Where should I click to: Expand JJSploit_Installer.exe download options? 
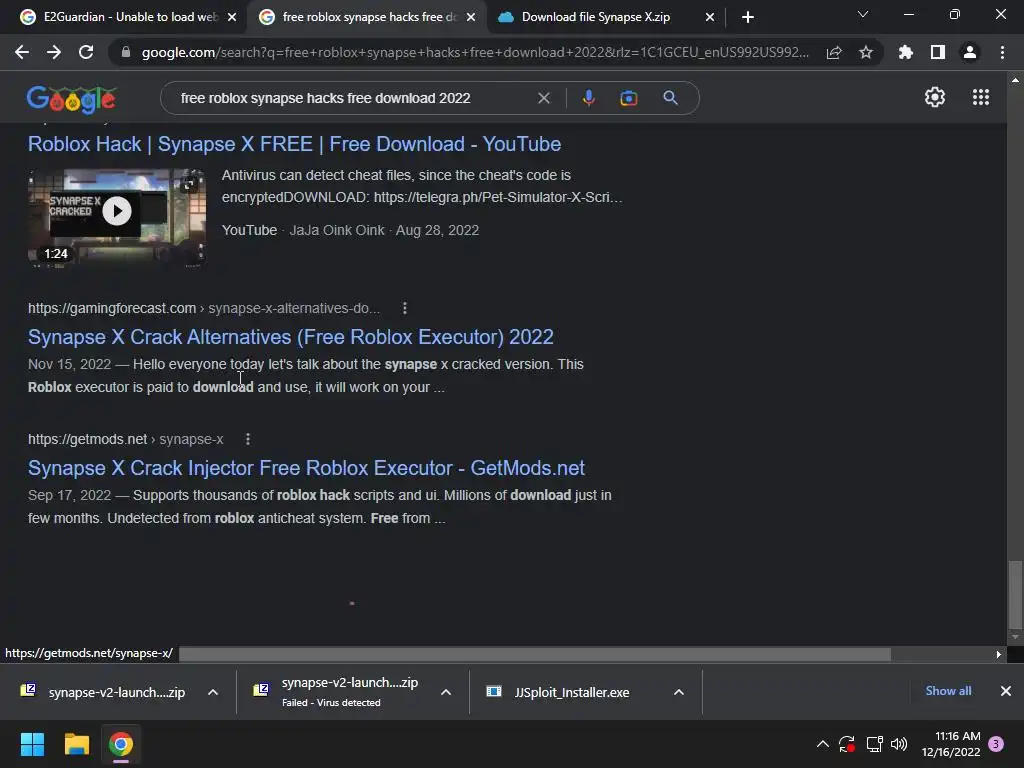[x=679, y=692]
